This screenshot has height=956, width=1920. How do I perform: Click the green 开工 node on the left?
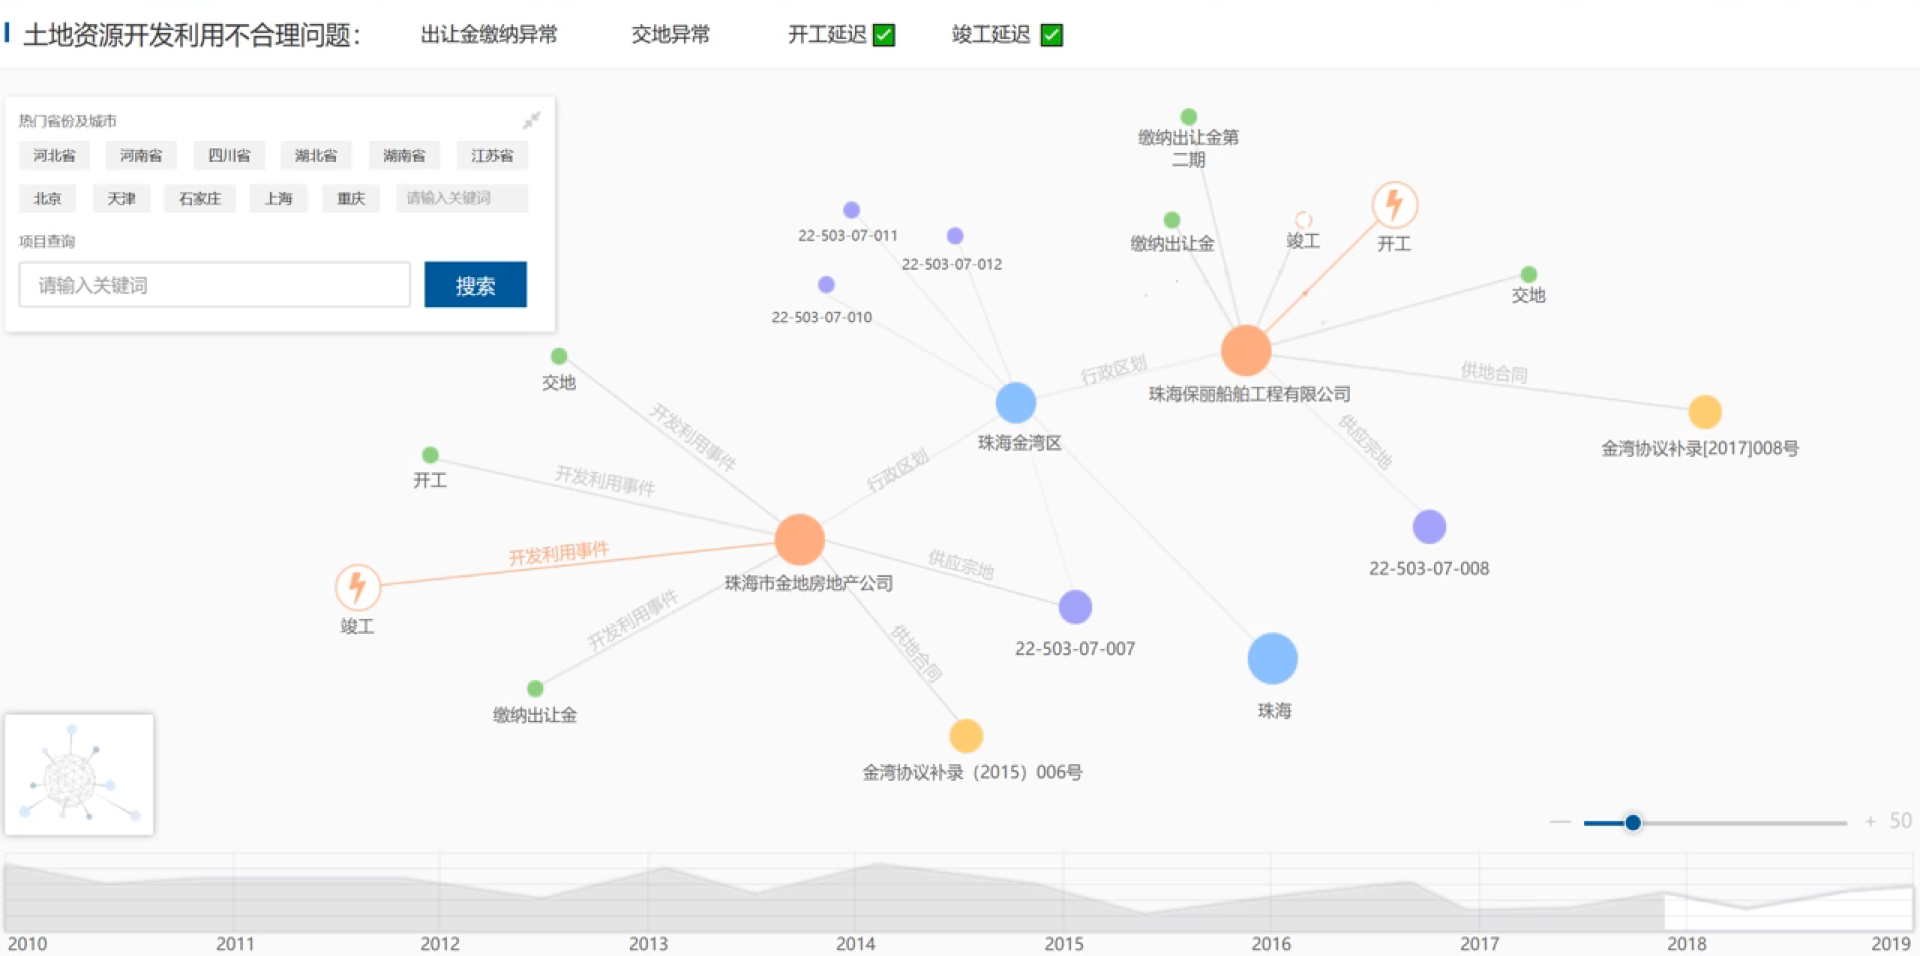[430, 455]
